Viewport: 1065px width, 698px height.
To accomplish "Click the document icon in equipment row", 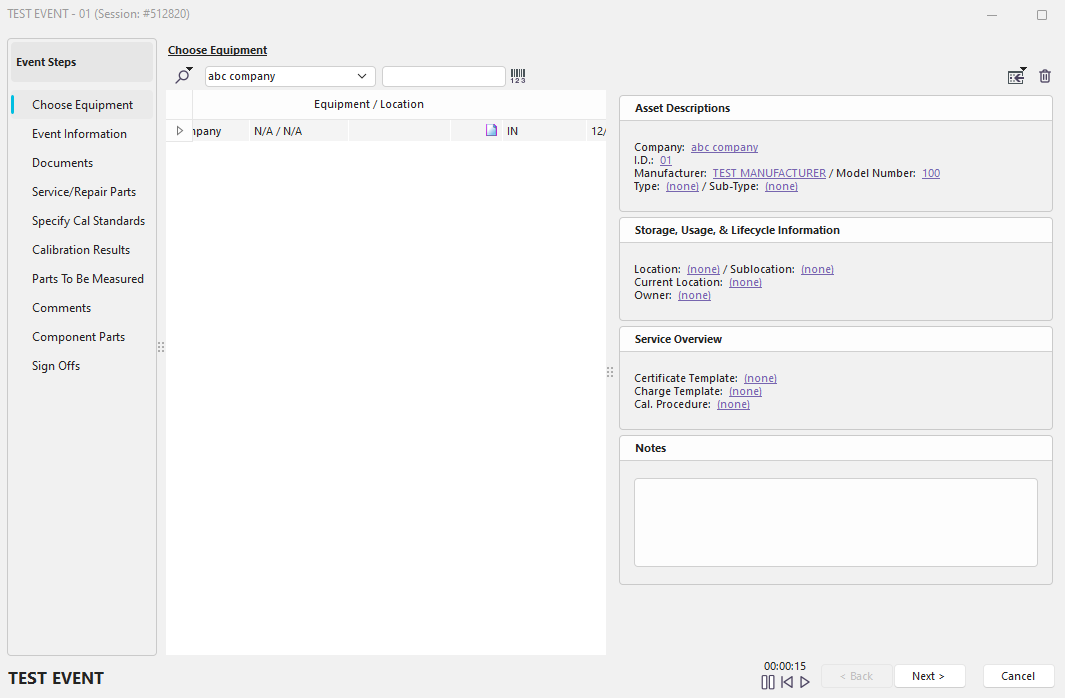I will click(x=491, y=131).
